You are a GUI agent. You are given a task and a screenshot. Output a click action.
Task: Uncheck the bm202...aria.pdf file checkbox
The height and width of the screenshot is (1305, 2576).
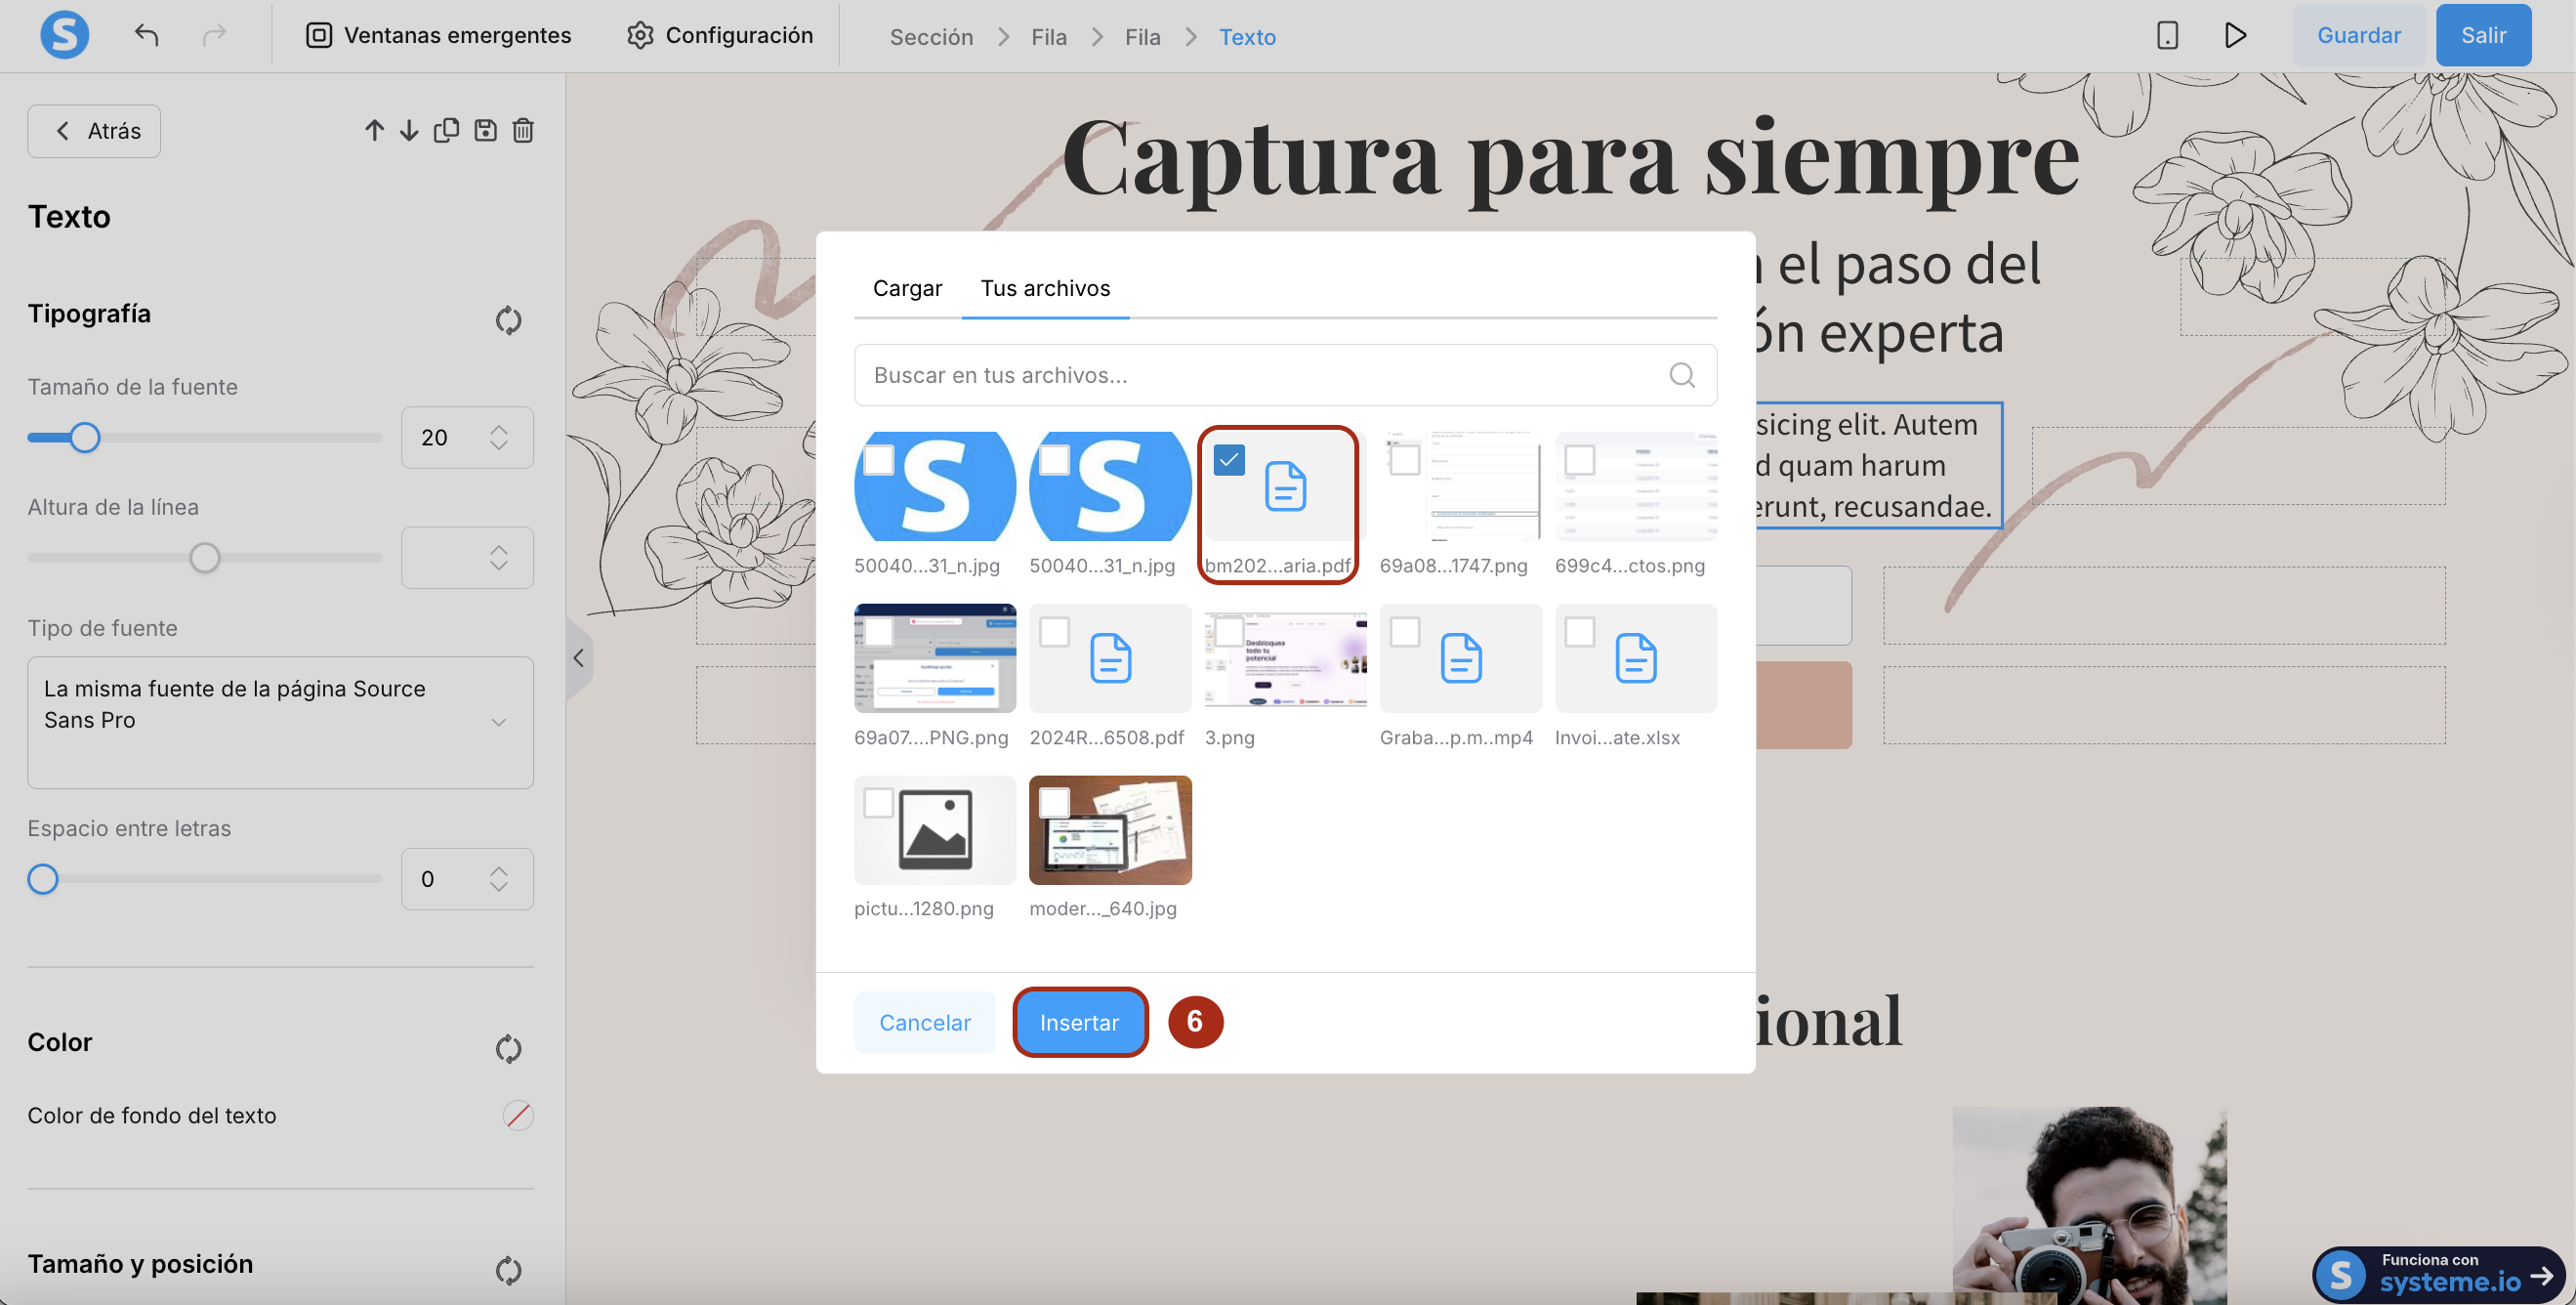pos(1228,460)
